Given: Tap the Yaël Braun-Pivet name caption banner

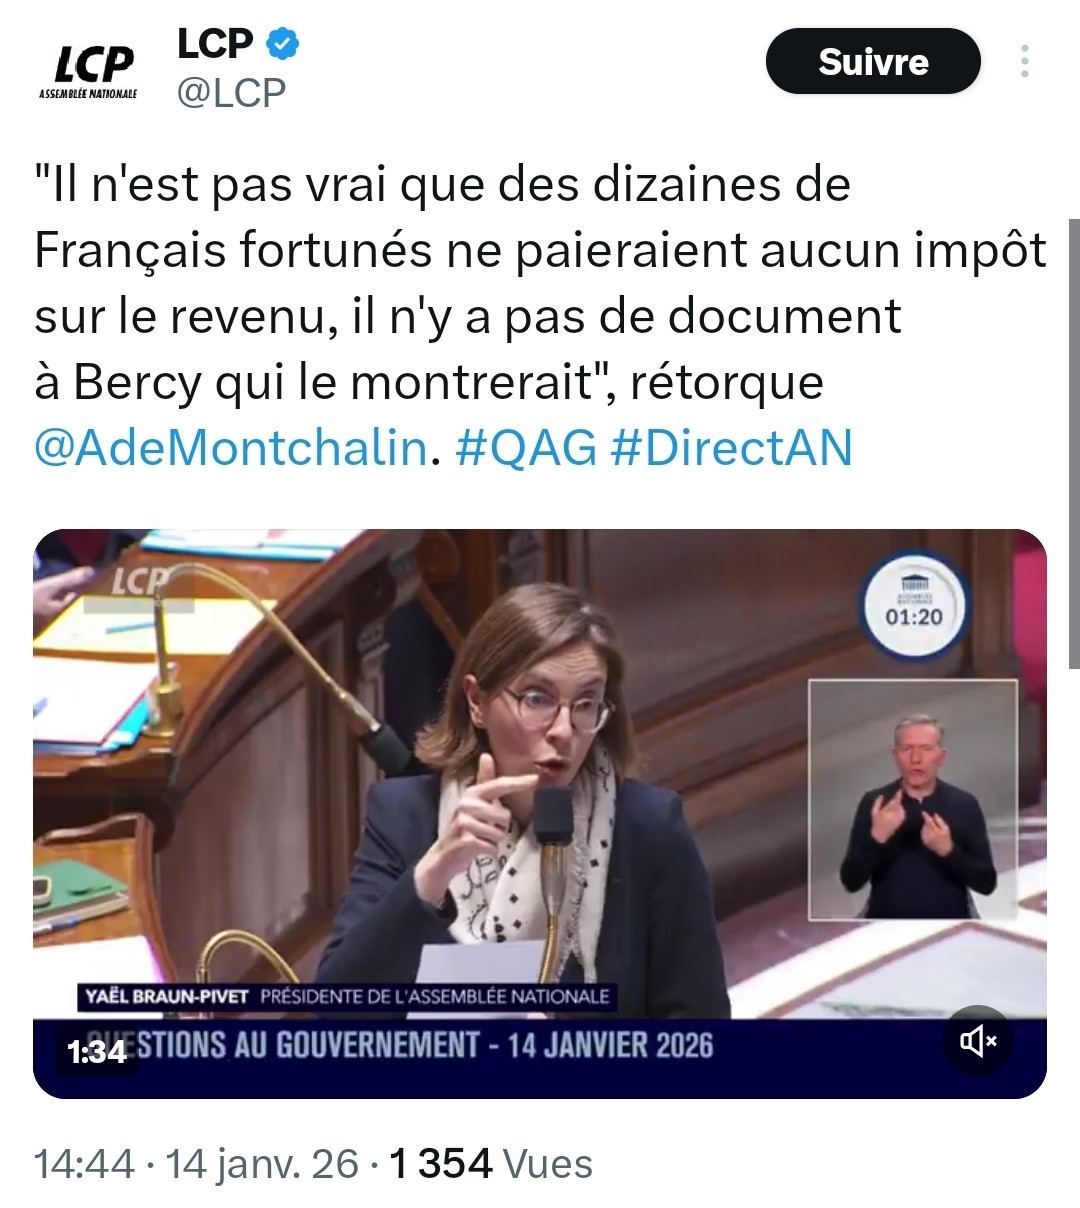Looking at the screenshot, I should tap(346, 996).
